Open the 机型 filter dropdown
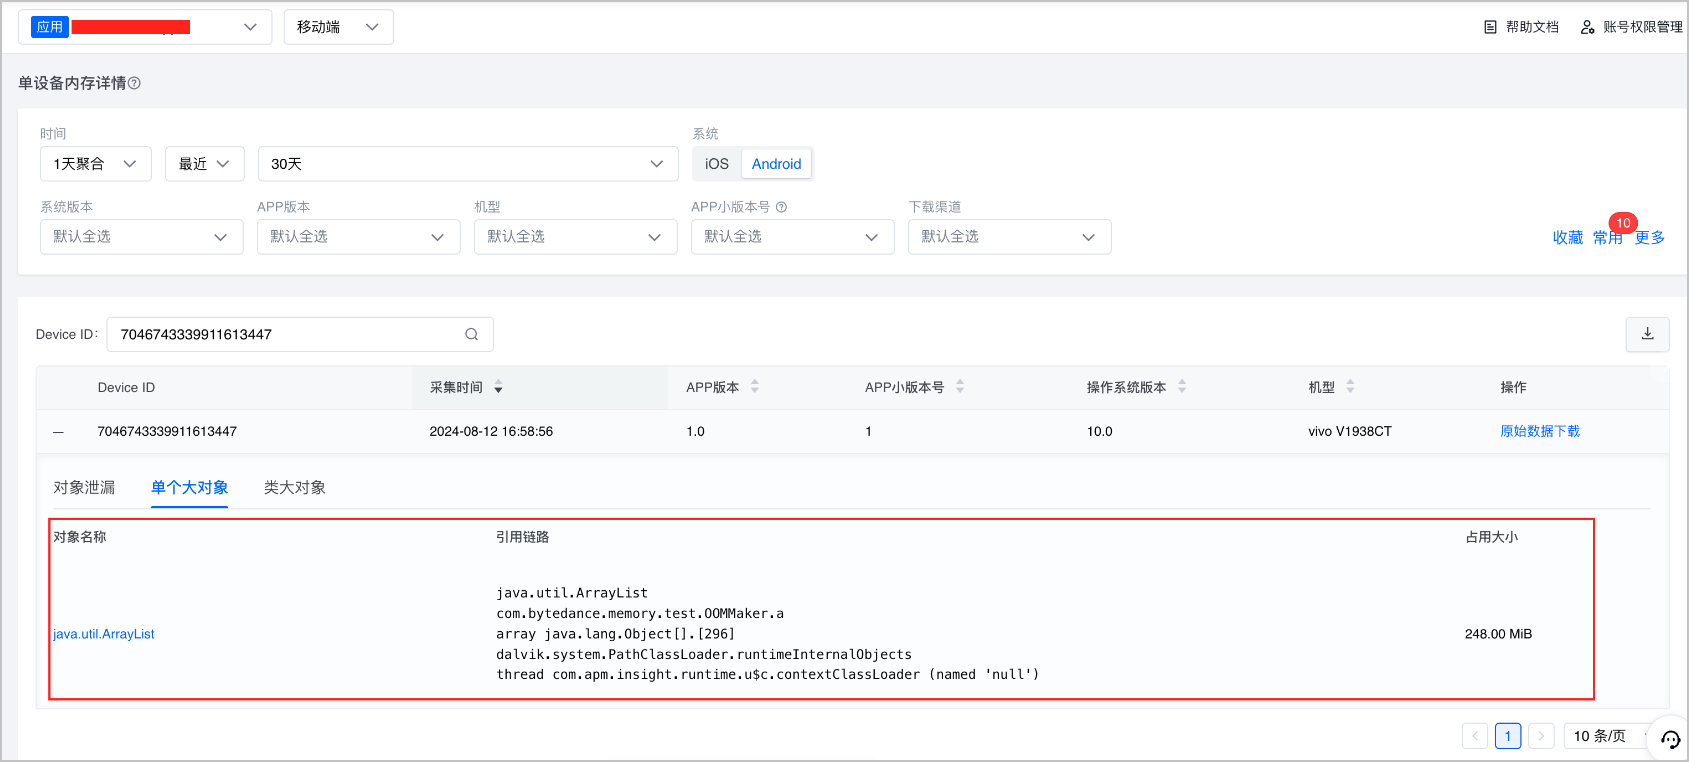 [576, 237]
